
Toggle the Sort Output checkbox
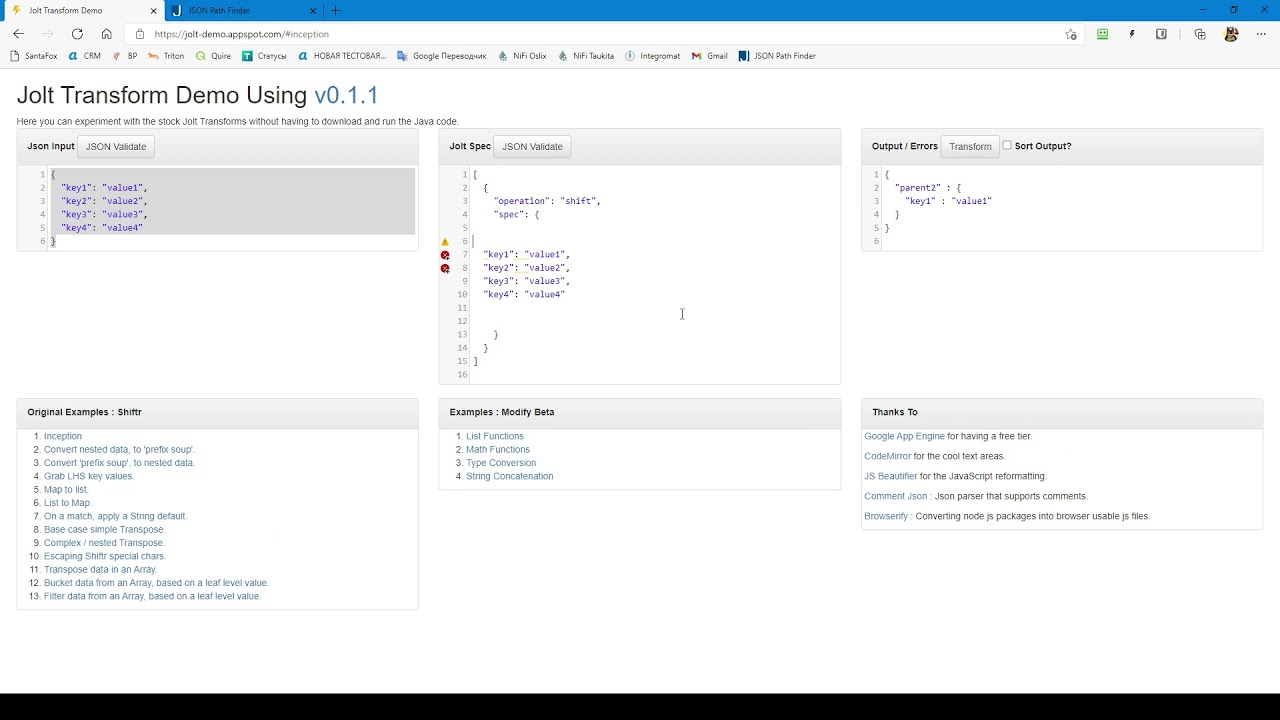click(1007, 145)
